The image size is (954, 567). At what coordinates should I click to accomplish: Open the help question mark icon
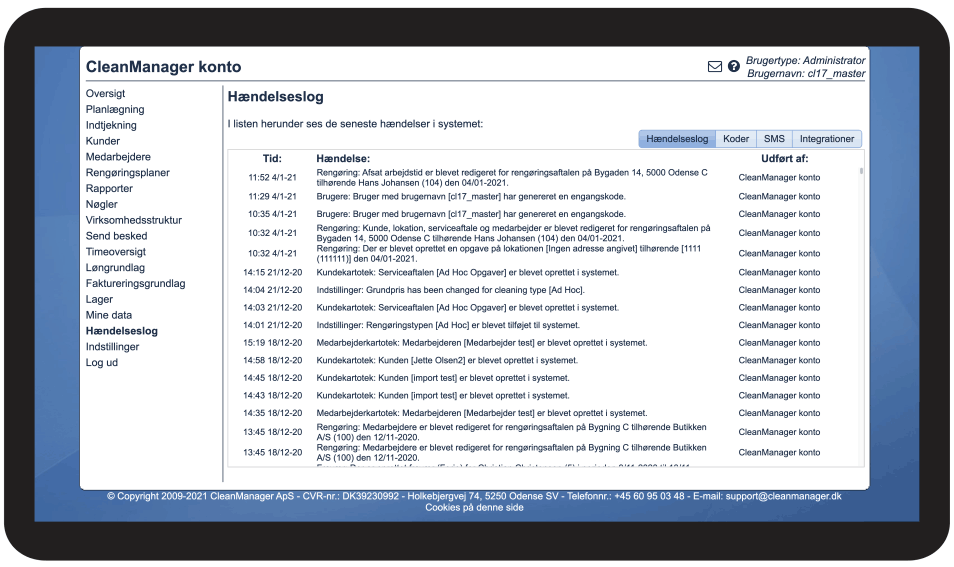(x=734, y=66)
